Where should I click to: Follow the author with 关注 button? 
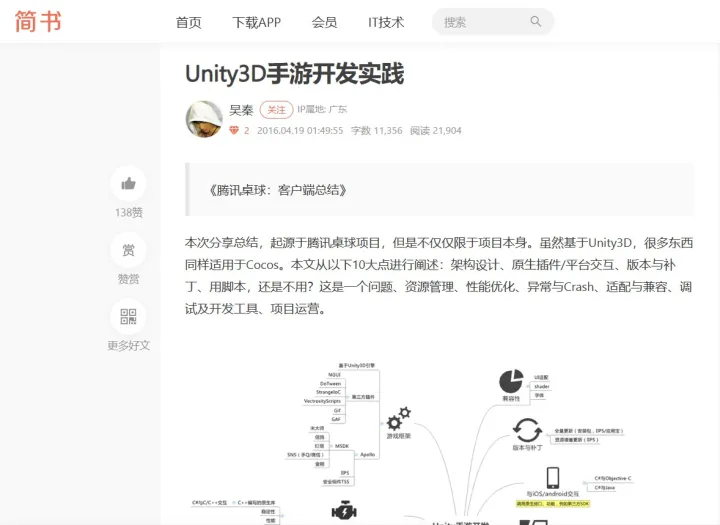[x=276, y=110]
